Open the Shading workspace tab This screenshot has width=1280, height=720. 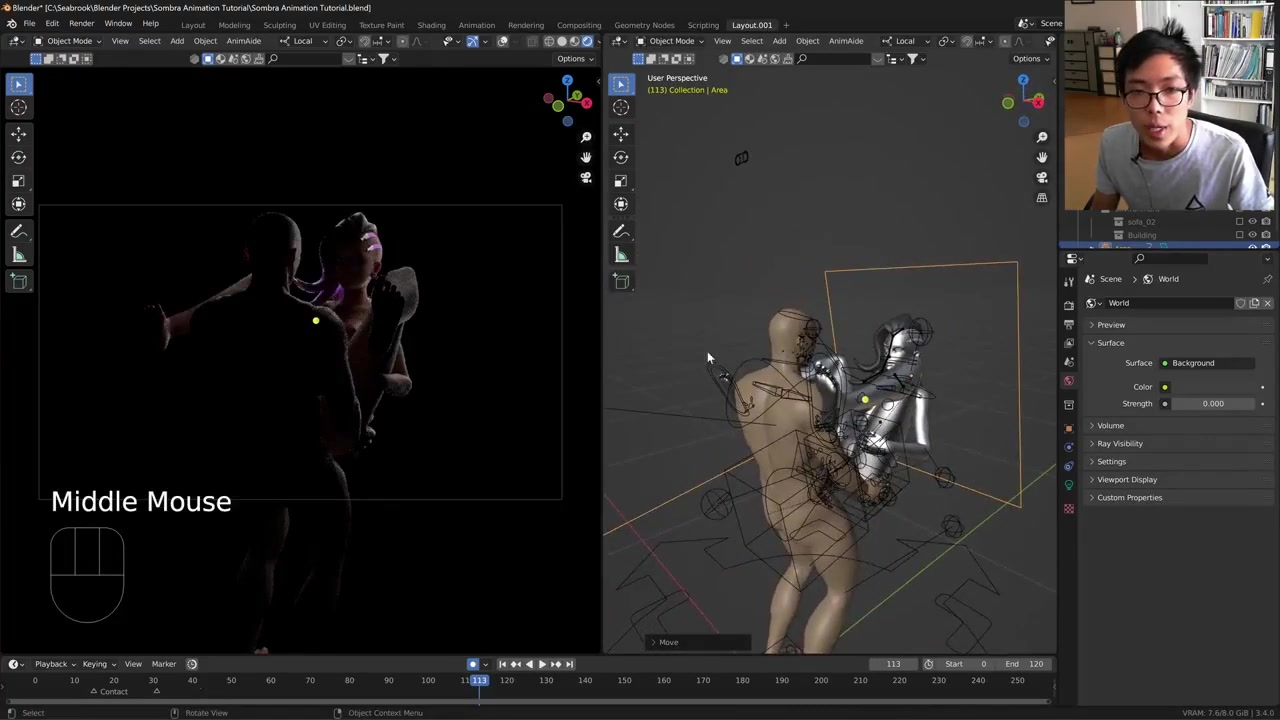(x=431, y=25)
